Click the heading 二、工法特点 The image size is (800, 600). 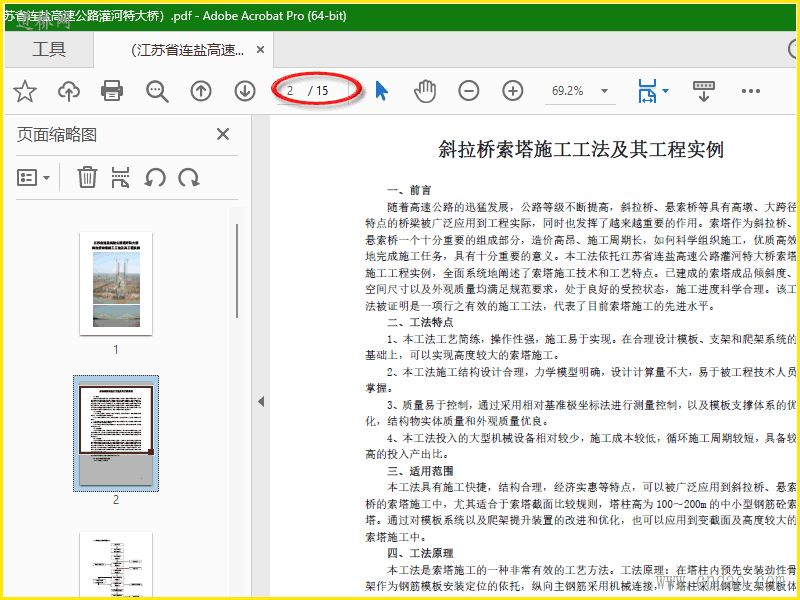[x=420, y=322]
